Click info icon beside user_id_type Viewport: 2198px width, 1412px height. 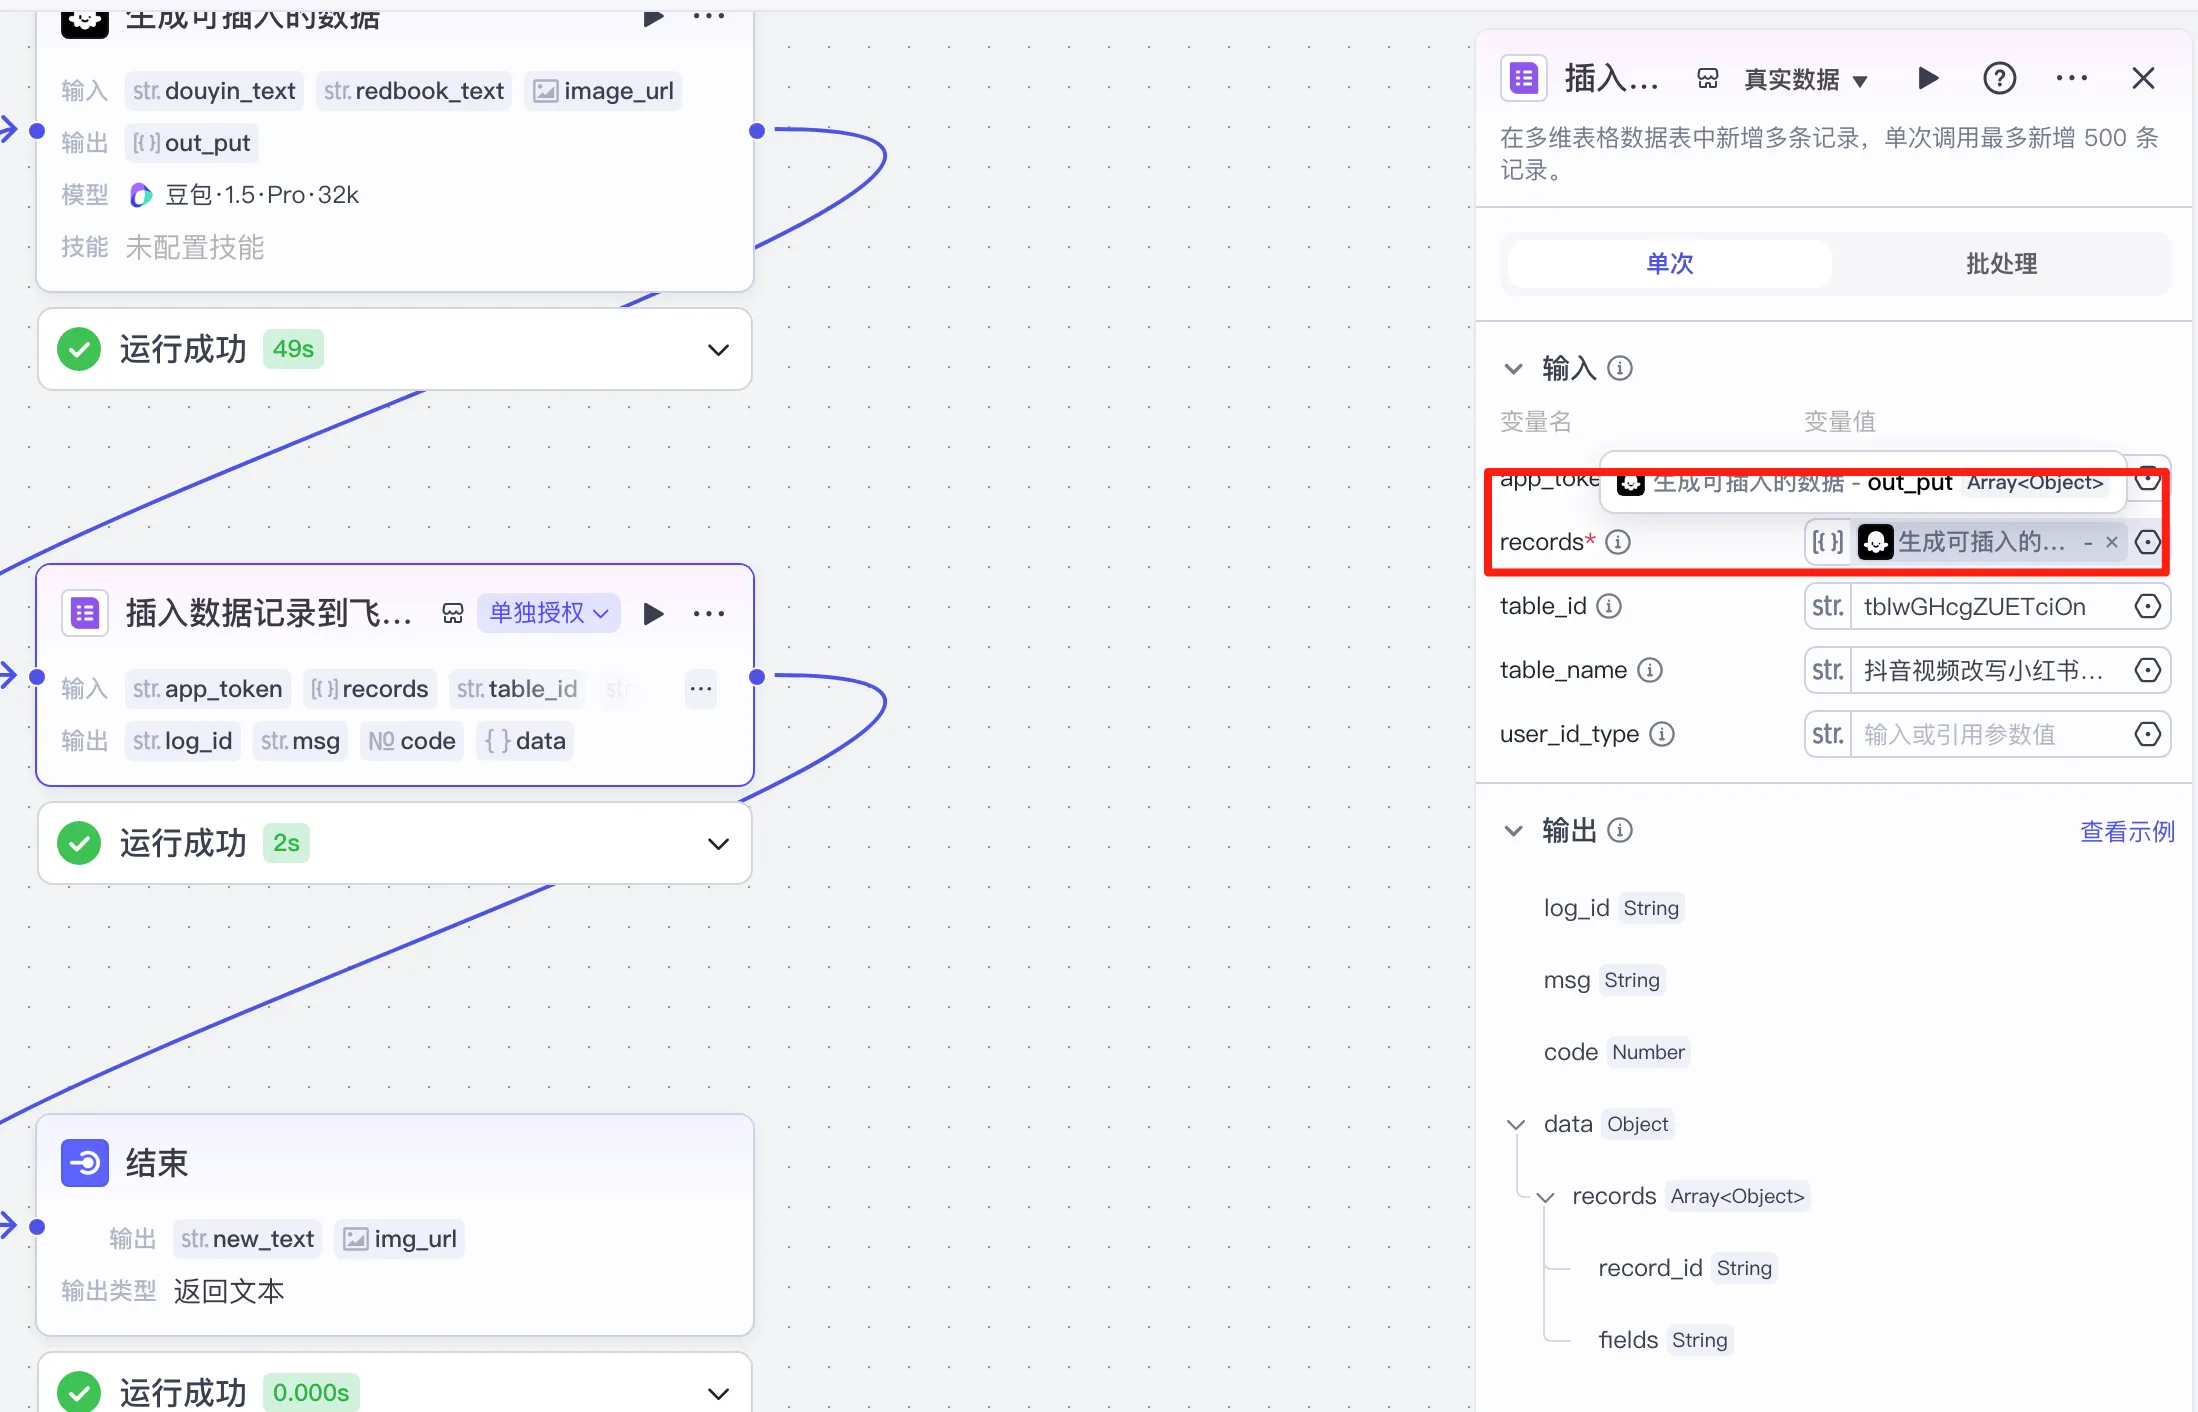click(1661, 734)
